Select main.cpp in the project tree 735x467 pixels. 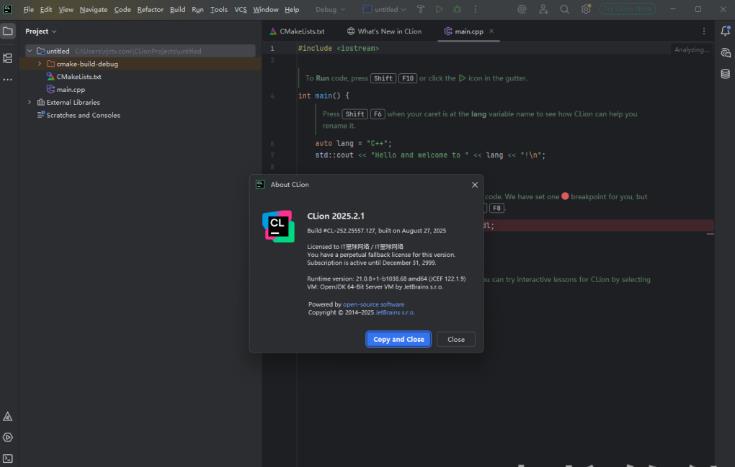click(x=70, y=89)
